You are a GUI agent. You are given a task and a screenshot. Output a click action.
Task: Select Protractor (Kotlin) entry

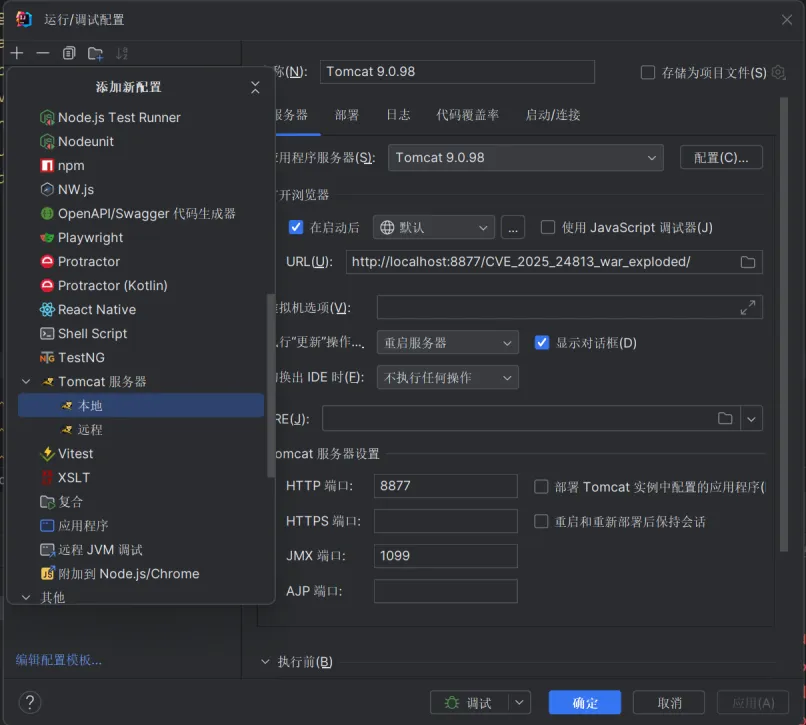pos(141,285)
